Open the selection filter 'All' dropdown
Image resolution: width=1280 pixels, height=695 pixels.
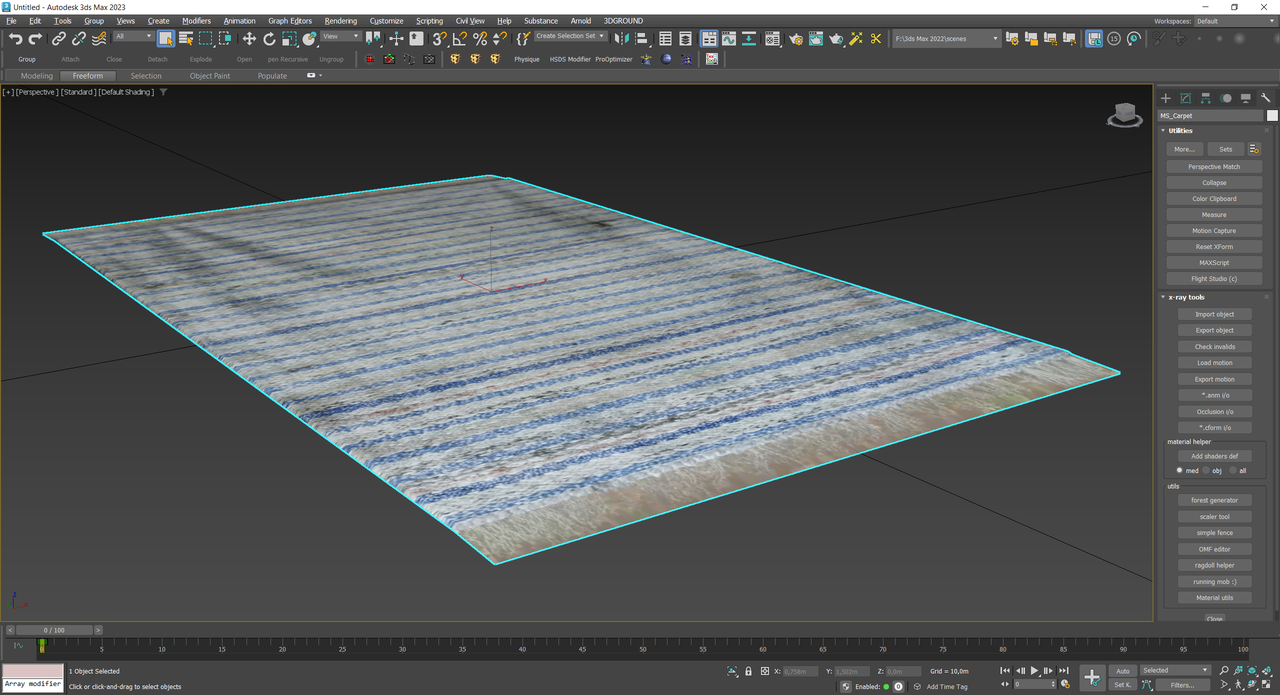coord(133,36)
